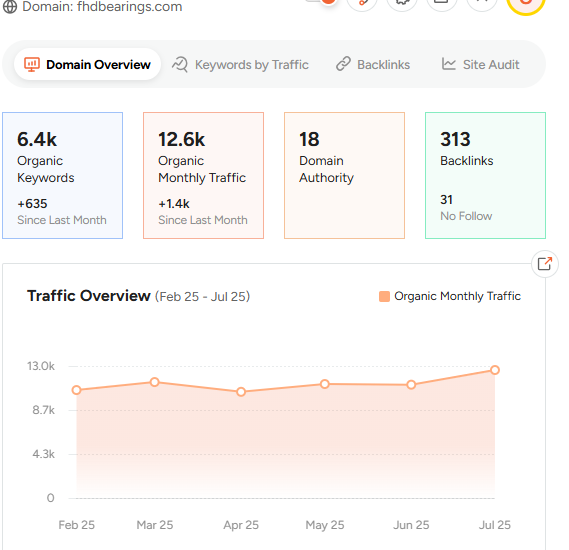Select the 313 Backlinks card

[x=485, y=175]
